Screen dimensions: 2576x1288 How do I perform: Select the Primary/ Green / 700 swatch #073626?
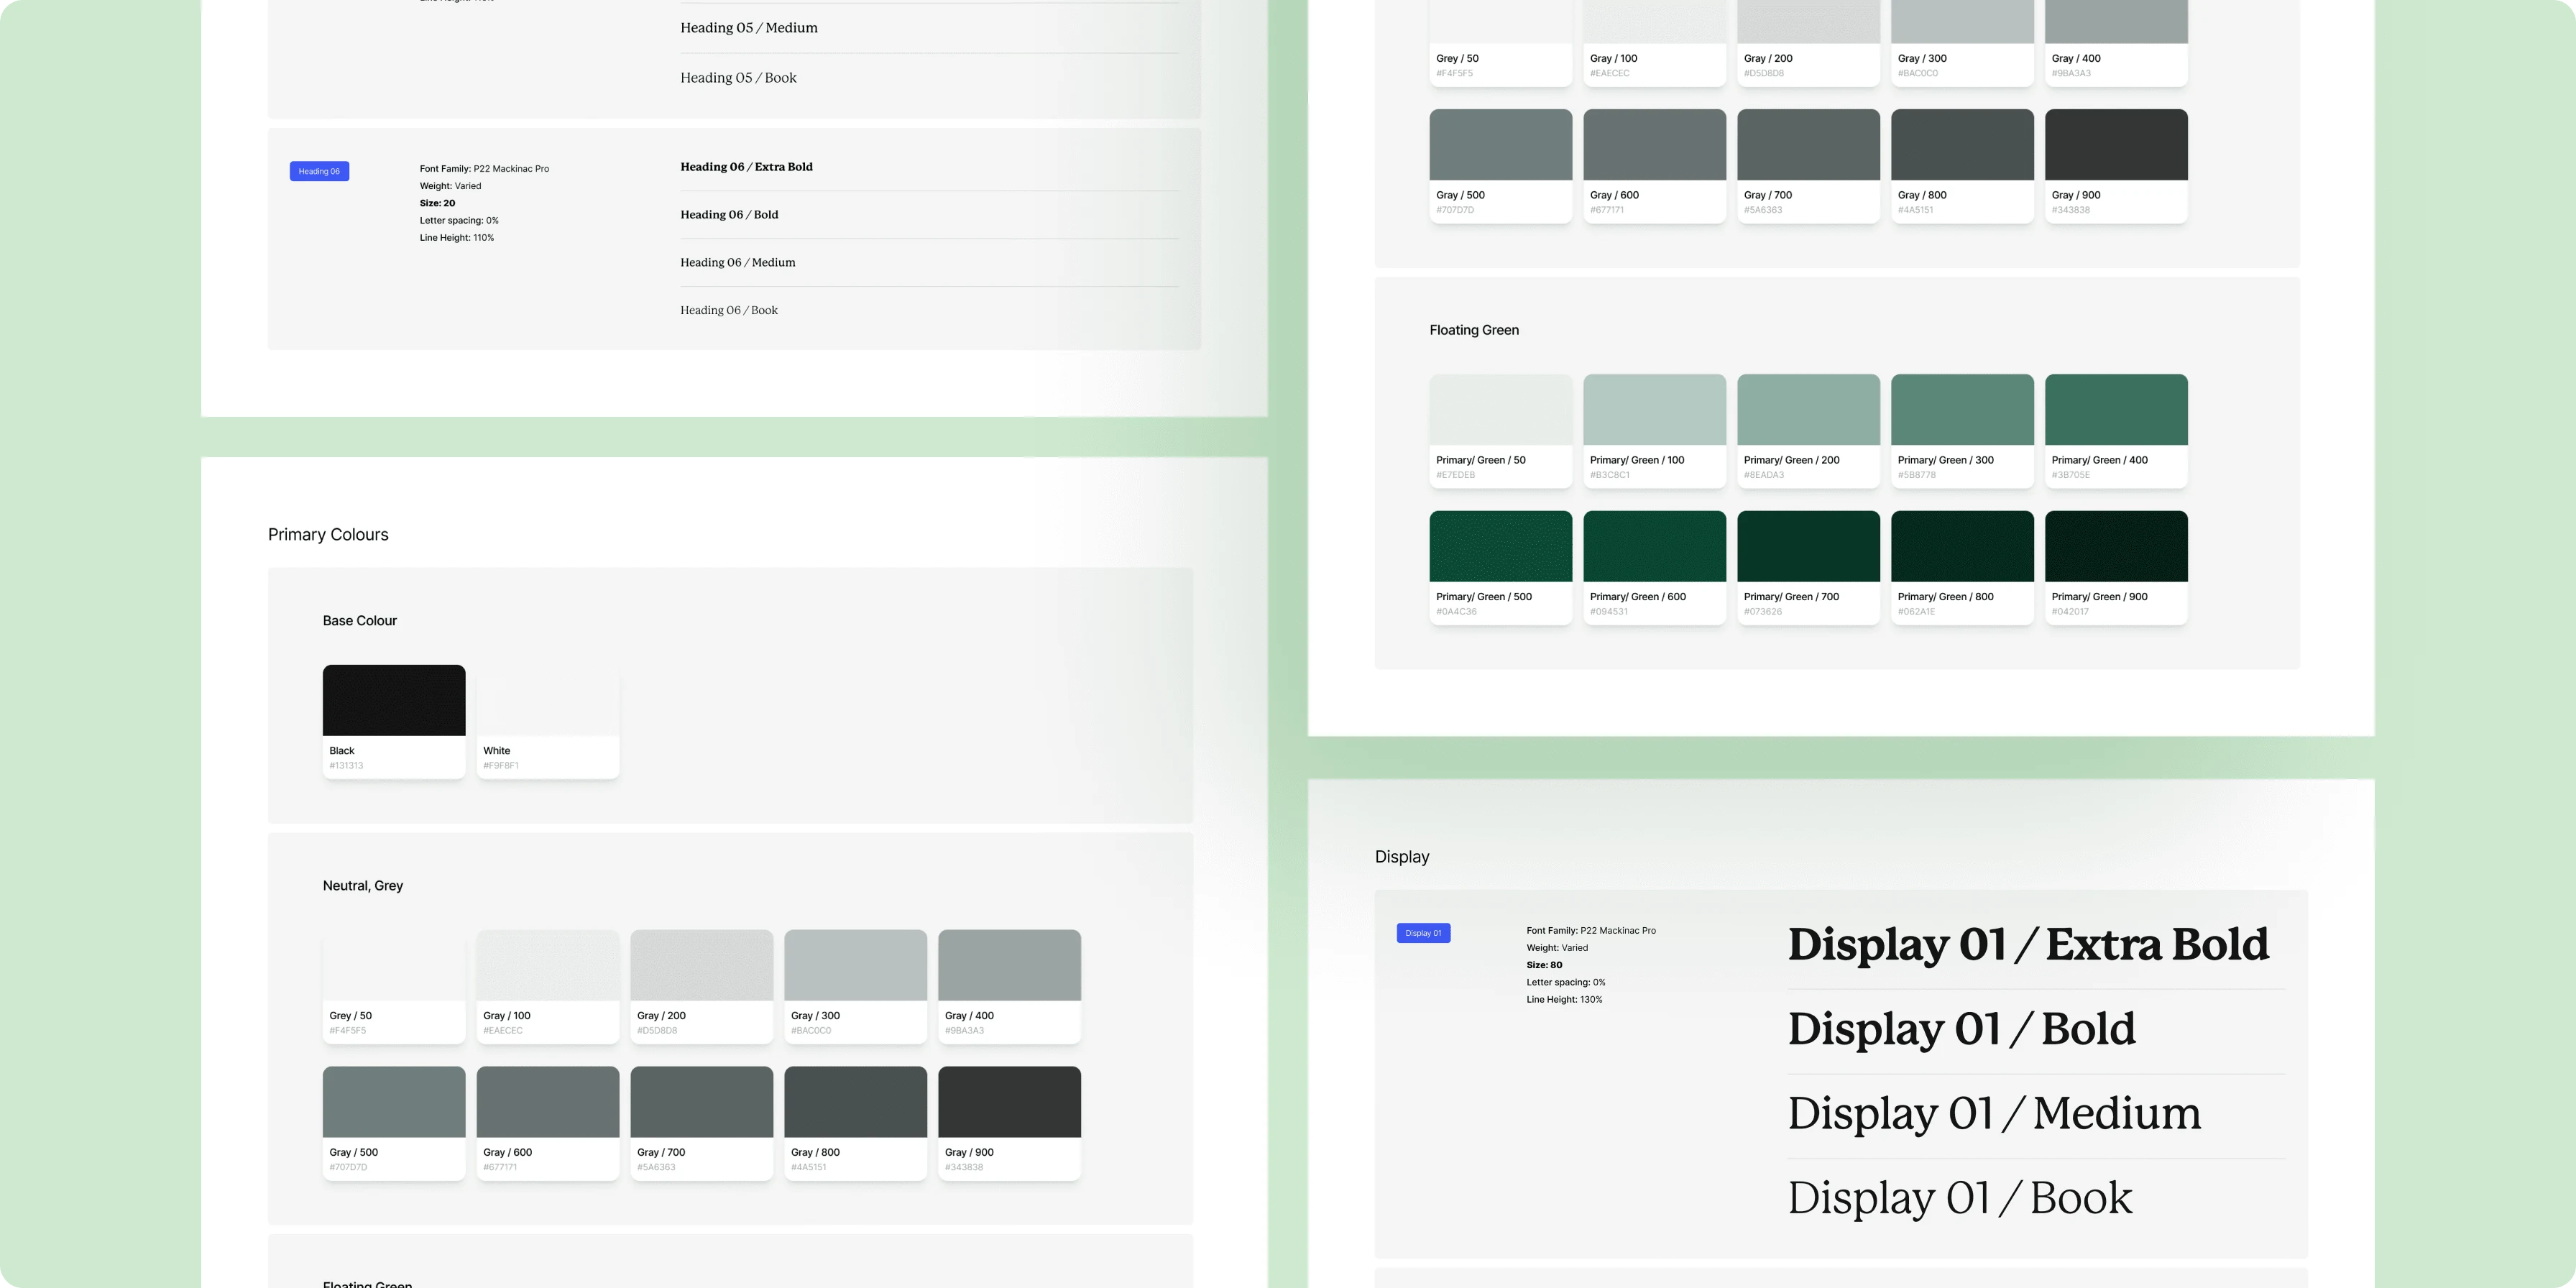1808,546
